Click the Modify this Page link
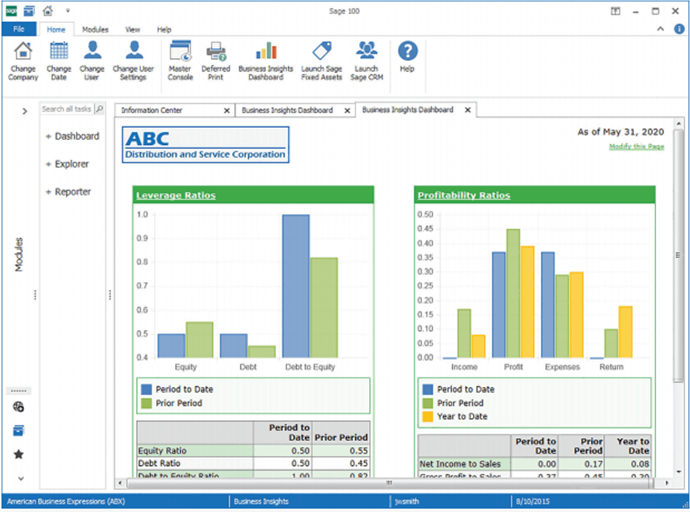The height and width of the screenshot is (512, 690). pyautogui.click(x=636, y=147)
